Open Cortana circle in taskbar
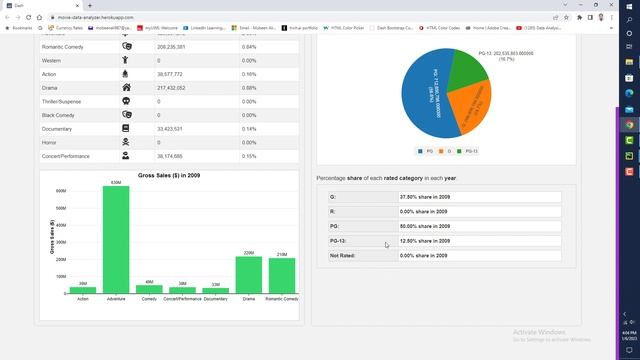 629,33
